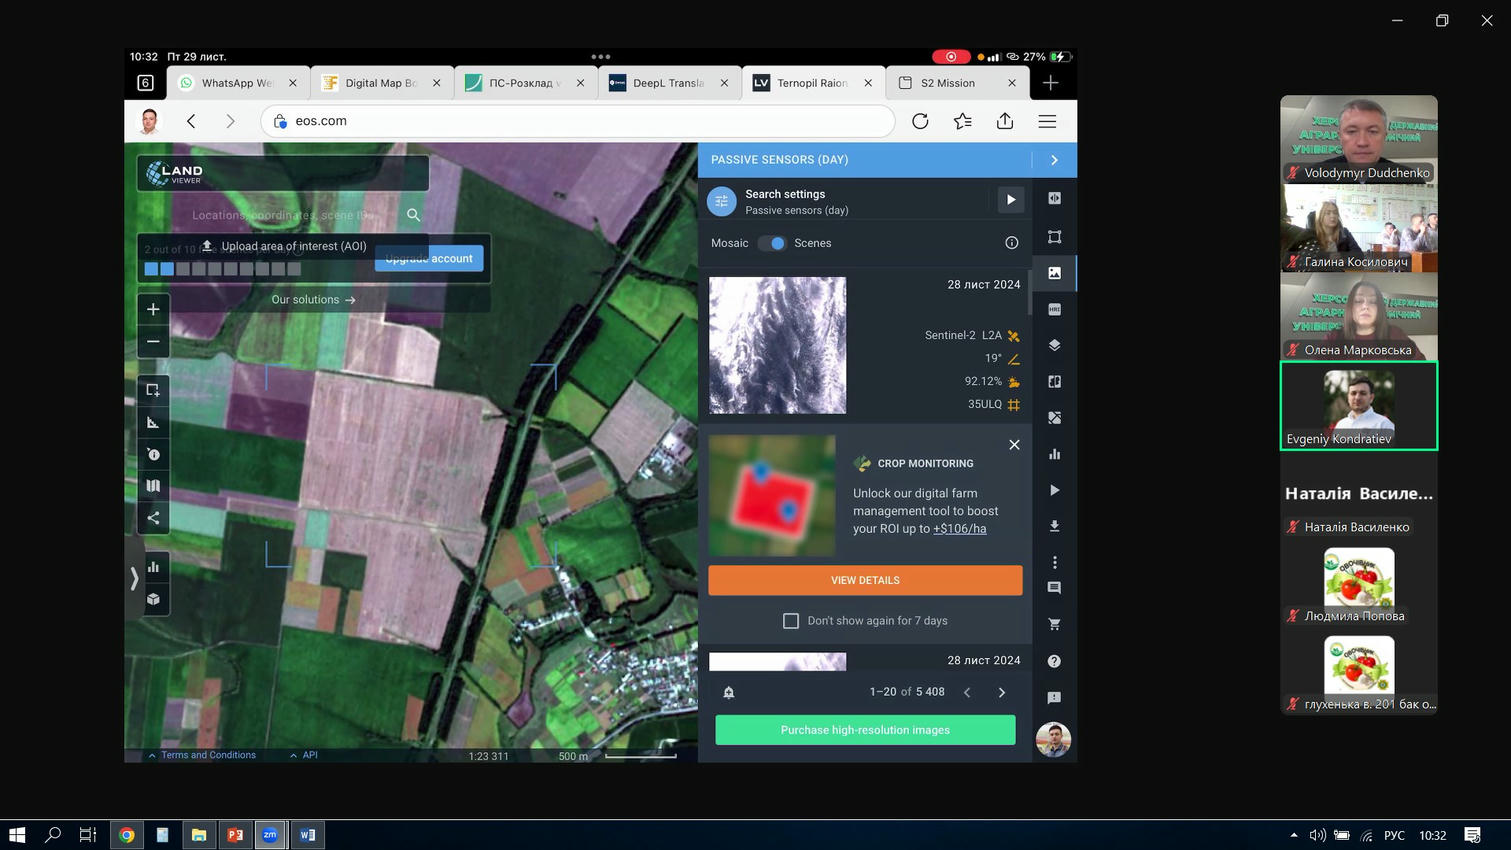
Task: Open the download icon in right sidebar
Action: pos(1054,526)
